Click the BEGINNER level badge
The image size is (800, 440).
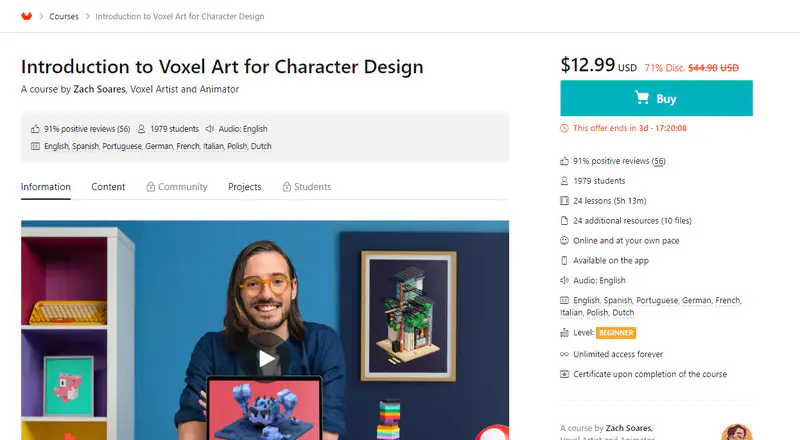tap(616, 332)
